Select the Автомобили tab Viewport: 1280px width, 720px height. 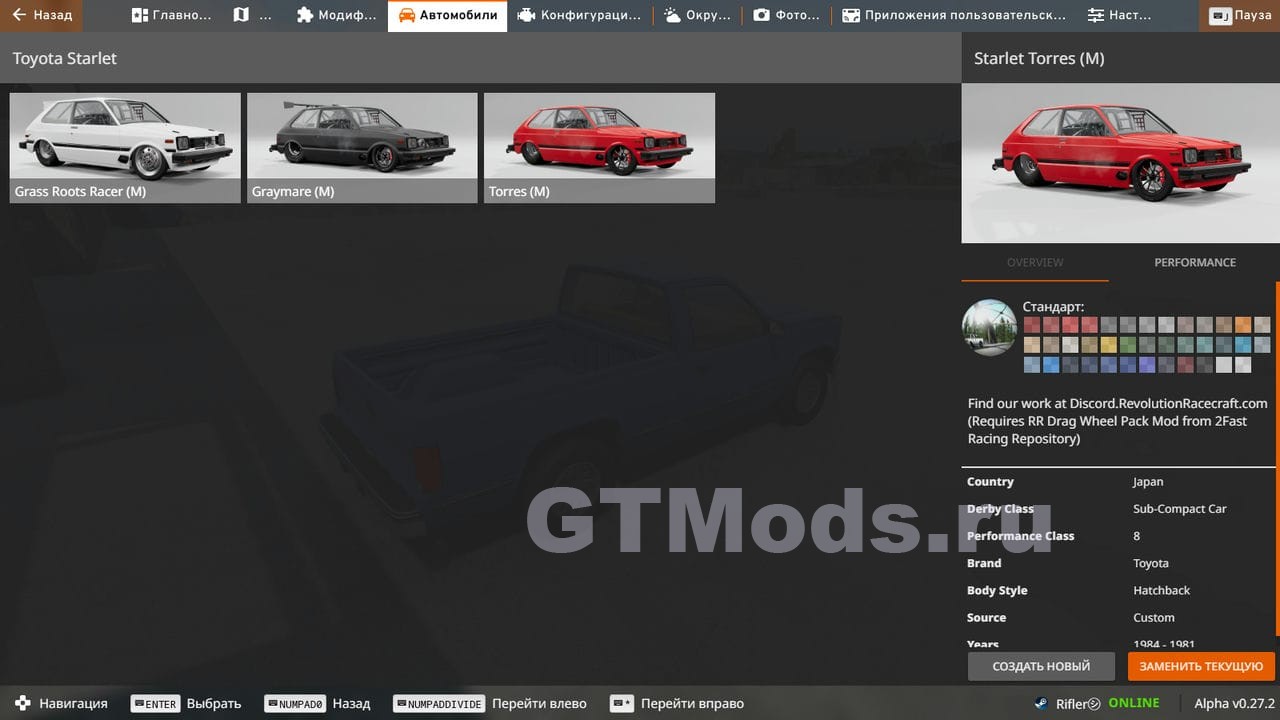(447, 15)
